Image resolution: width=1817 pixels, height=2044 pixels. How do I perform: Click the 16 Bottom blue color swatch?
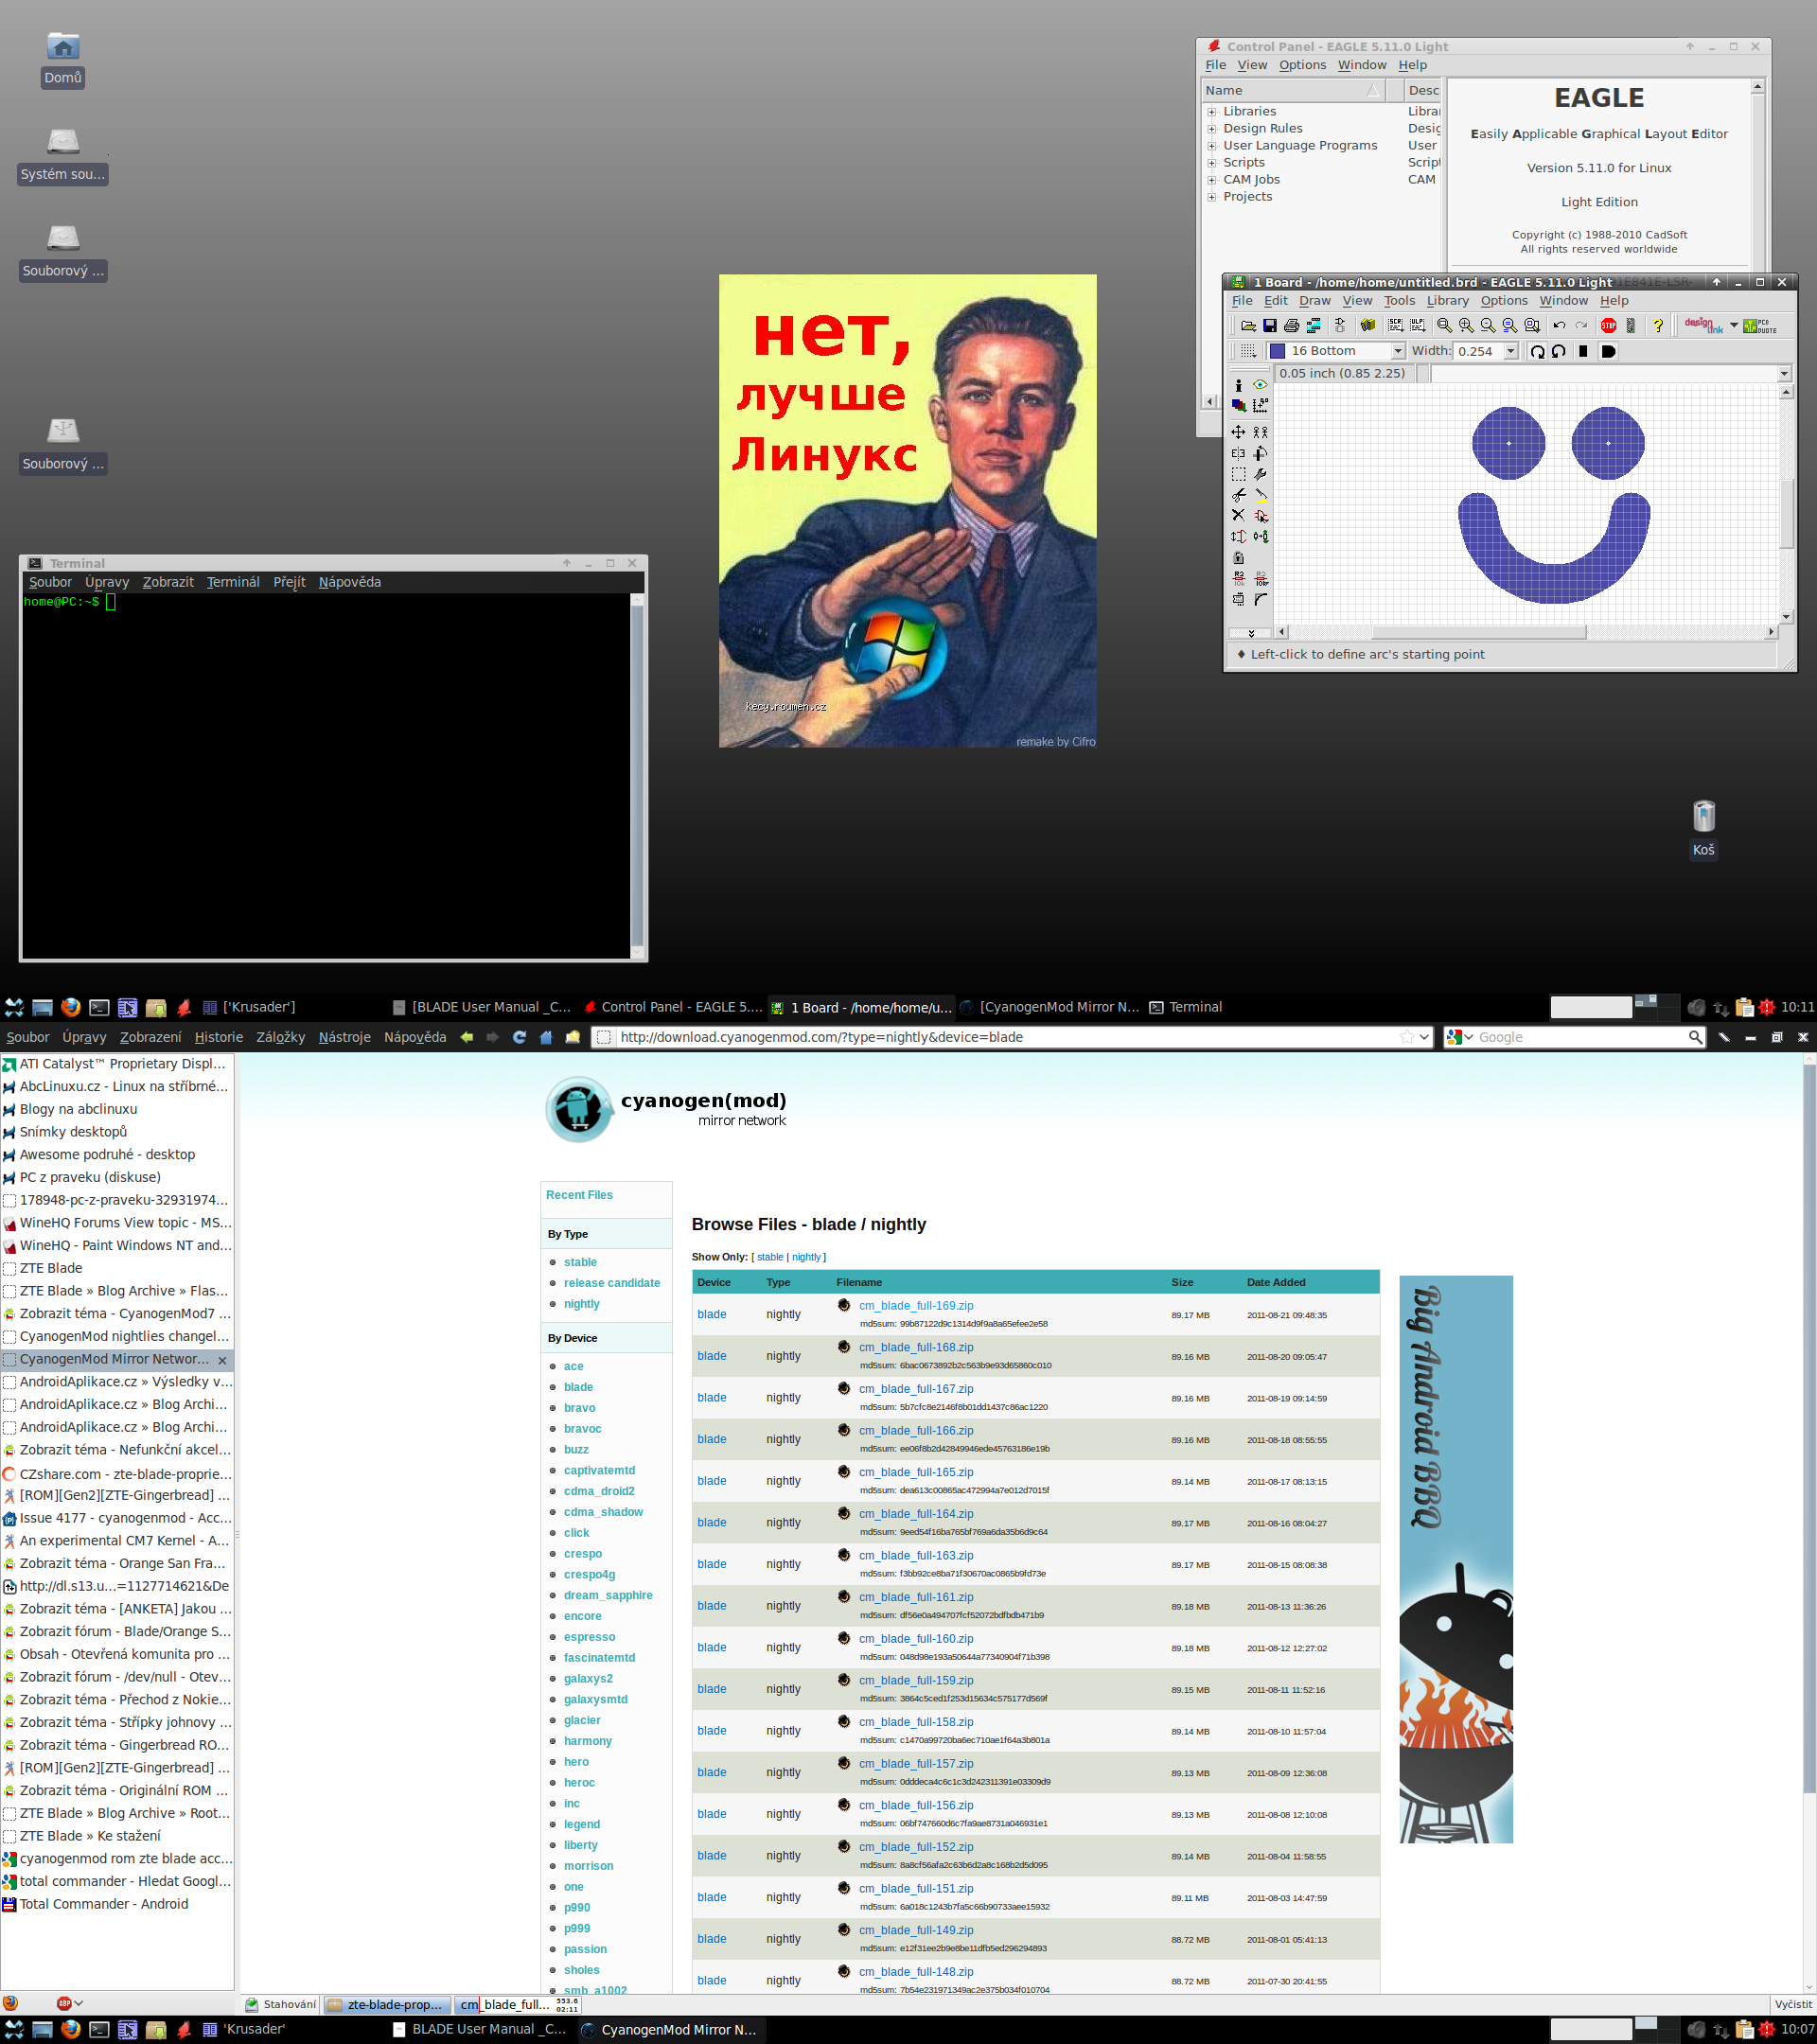(x=1277, y=351)
